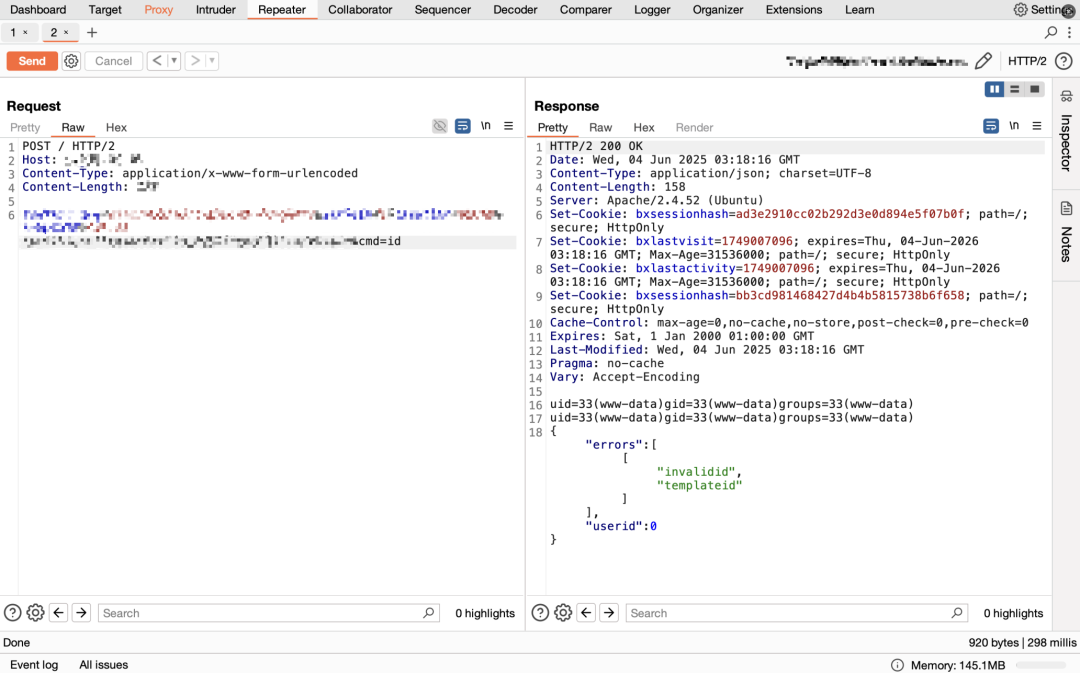Image resolution: width=1080 pixels, height=673 pixels.
Task: Open Request pane hamburger menu
Action: [508, 126]
